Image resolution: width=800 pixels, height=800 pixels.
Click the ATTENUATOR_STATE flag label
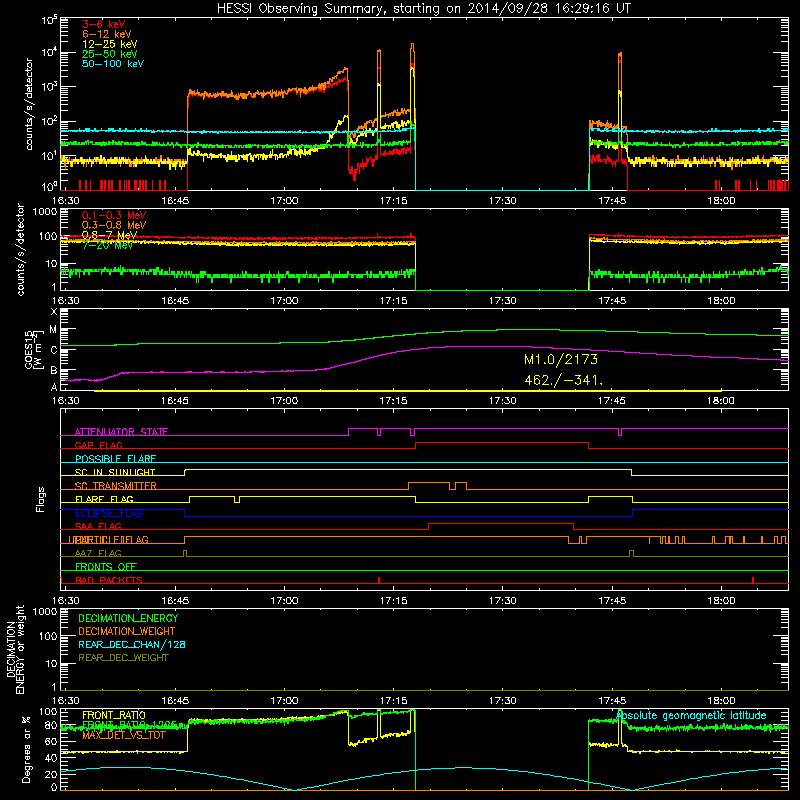(121, 432)
